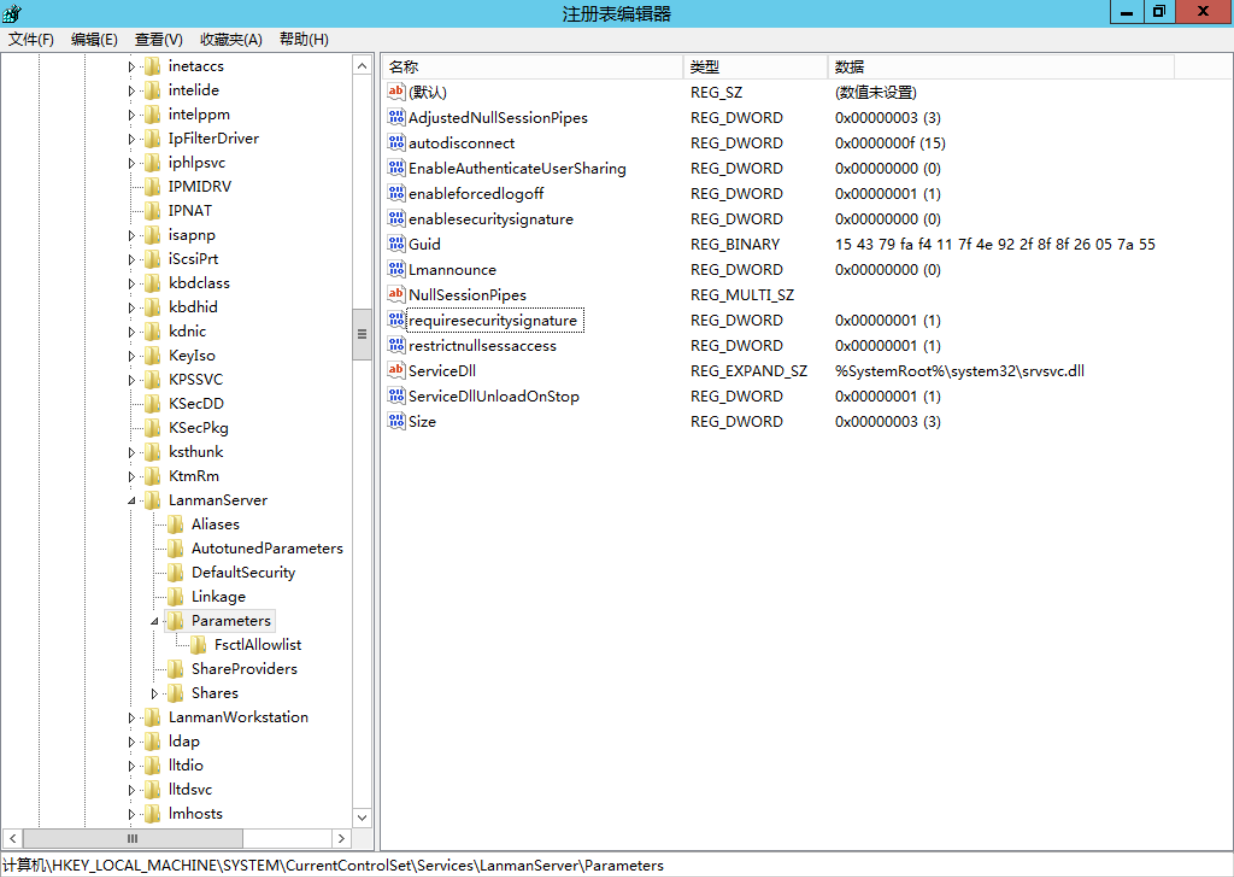Click the FsctlAllowlist folder icon
1234x877 pixels.
click(198, 644)
